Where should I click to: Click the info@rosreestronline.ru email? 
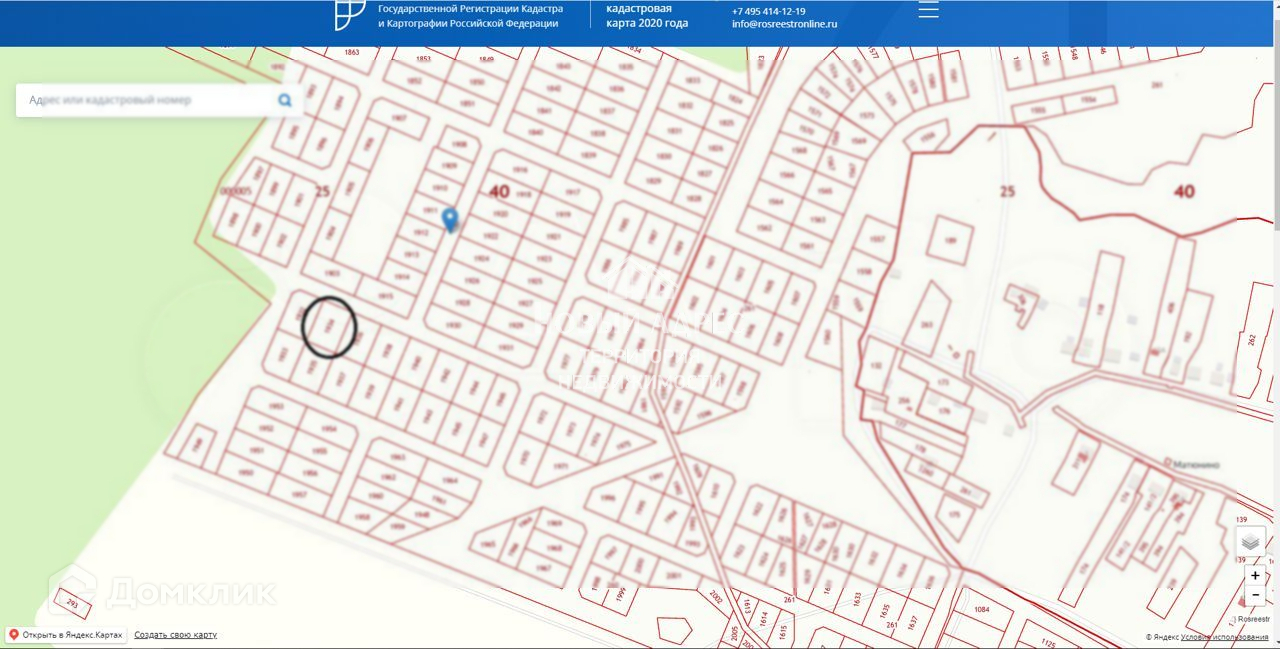pos(784,24)
